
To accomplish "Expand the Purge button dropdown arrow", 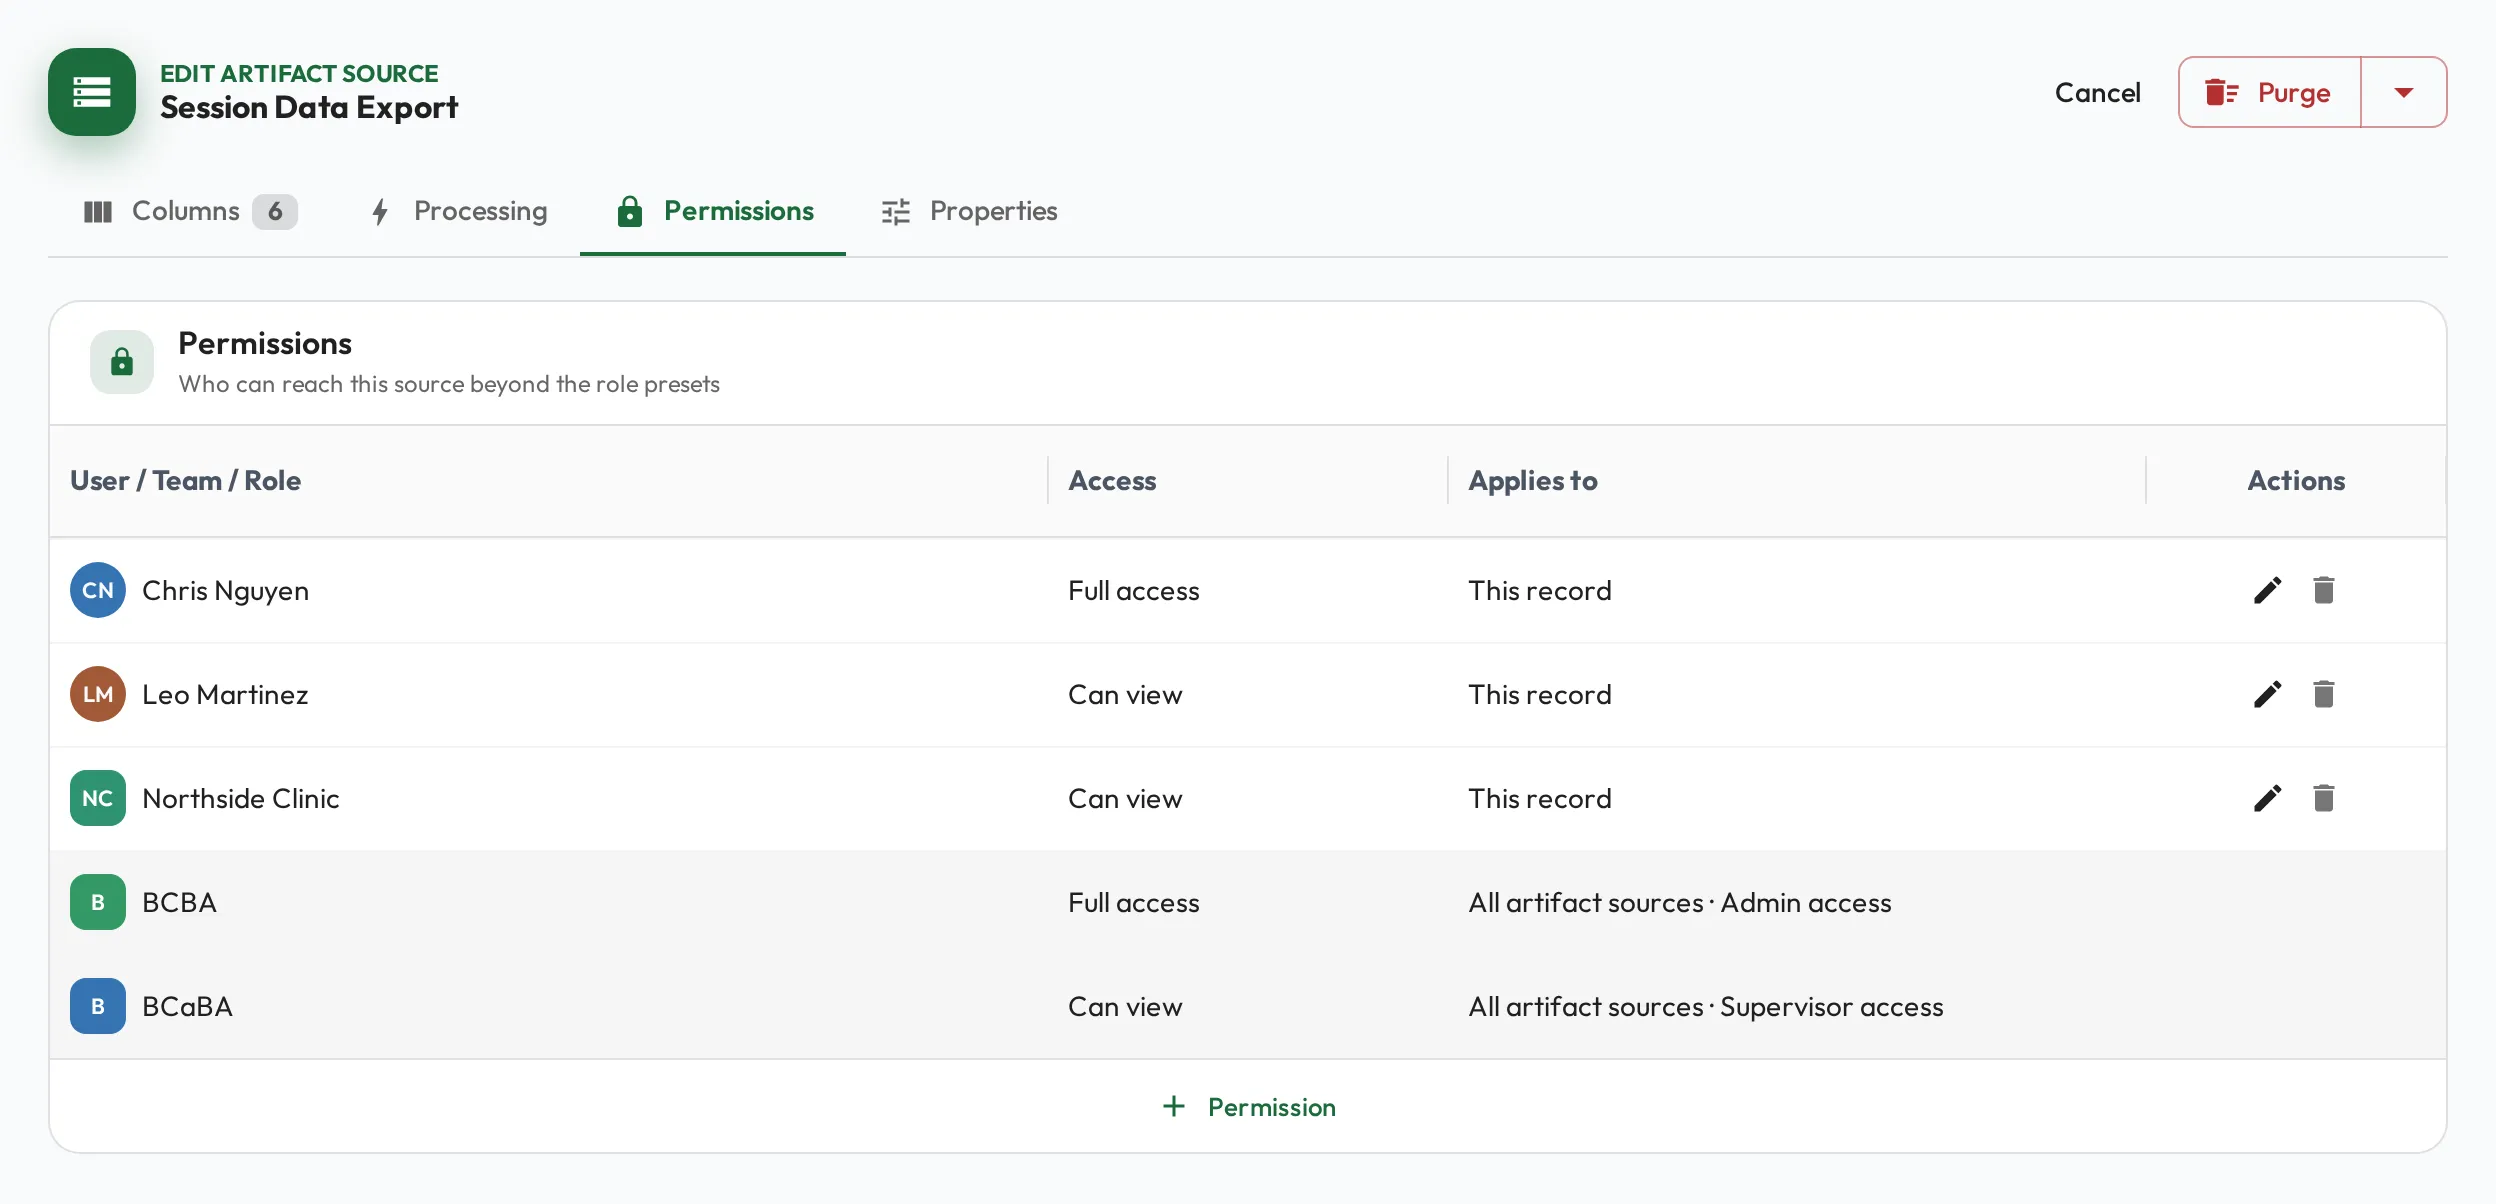I will coord(2404,92).
